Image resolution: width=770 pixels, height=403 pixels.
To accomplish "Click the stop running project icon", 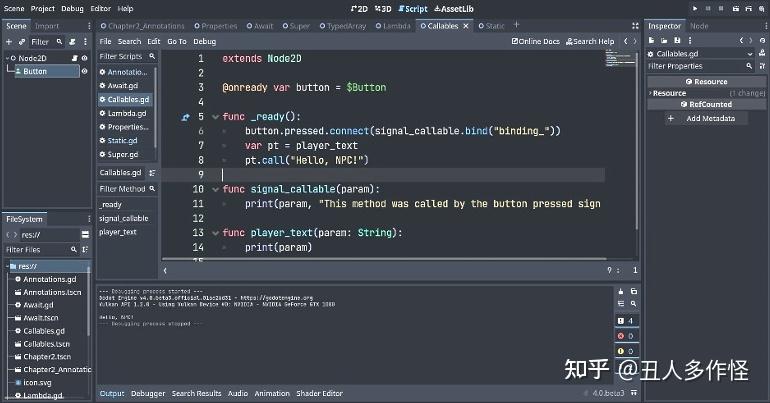I will coord(721,8).
